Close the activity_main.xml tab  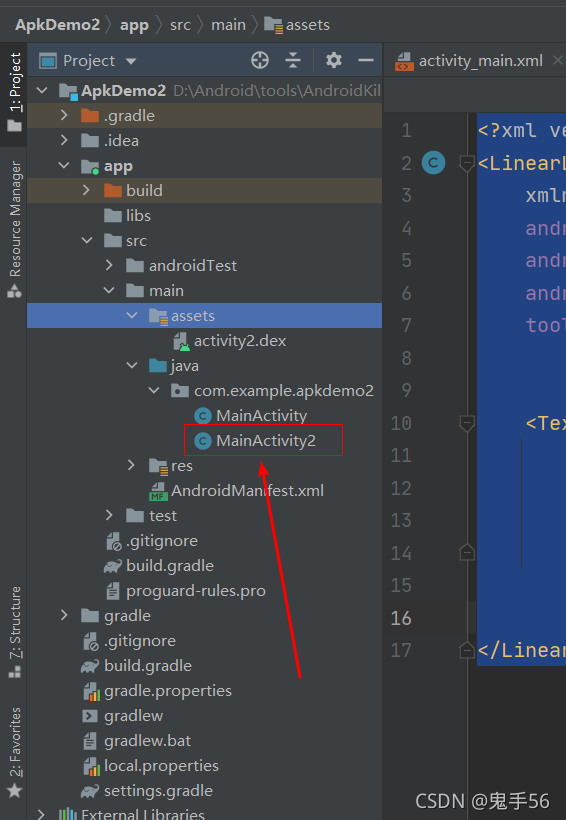[x=558, y=61]
